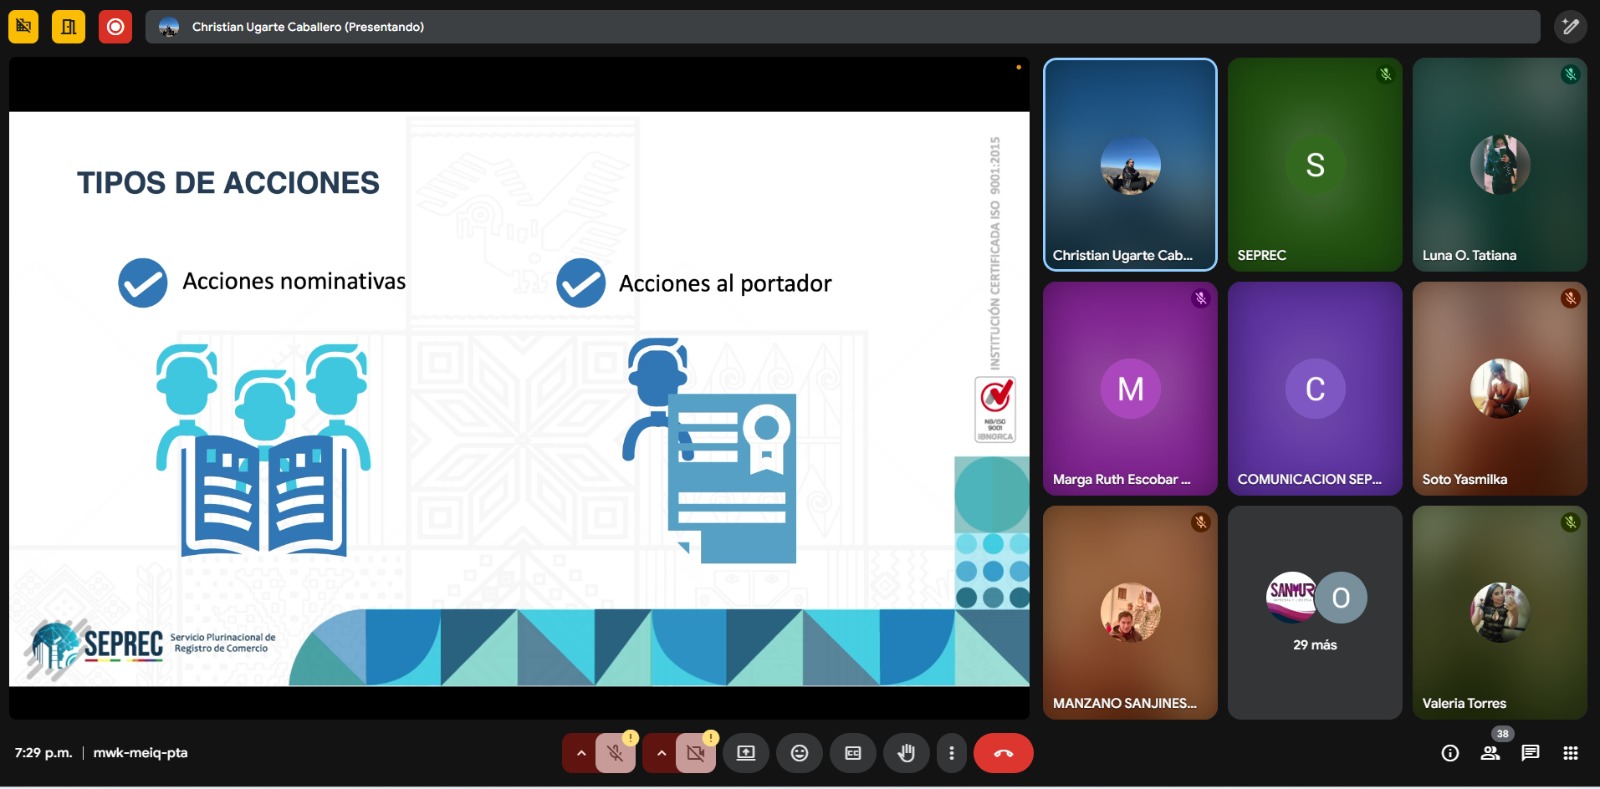1600x789 pixels.
Task: Open the pen annotation tool
Action: (1570, 27)
